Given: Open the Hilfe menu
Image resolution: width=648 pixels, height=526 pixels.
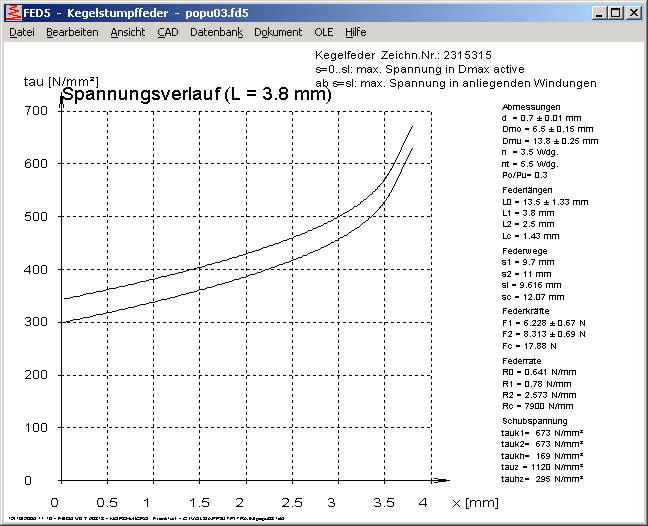Looking at the screenshot, I should tap(356, 32).
